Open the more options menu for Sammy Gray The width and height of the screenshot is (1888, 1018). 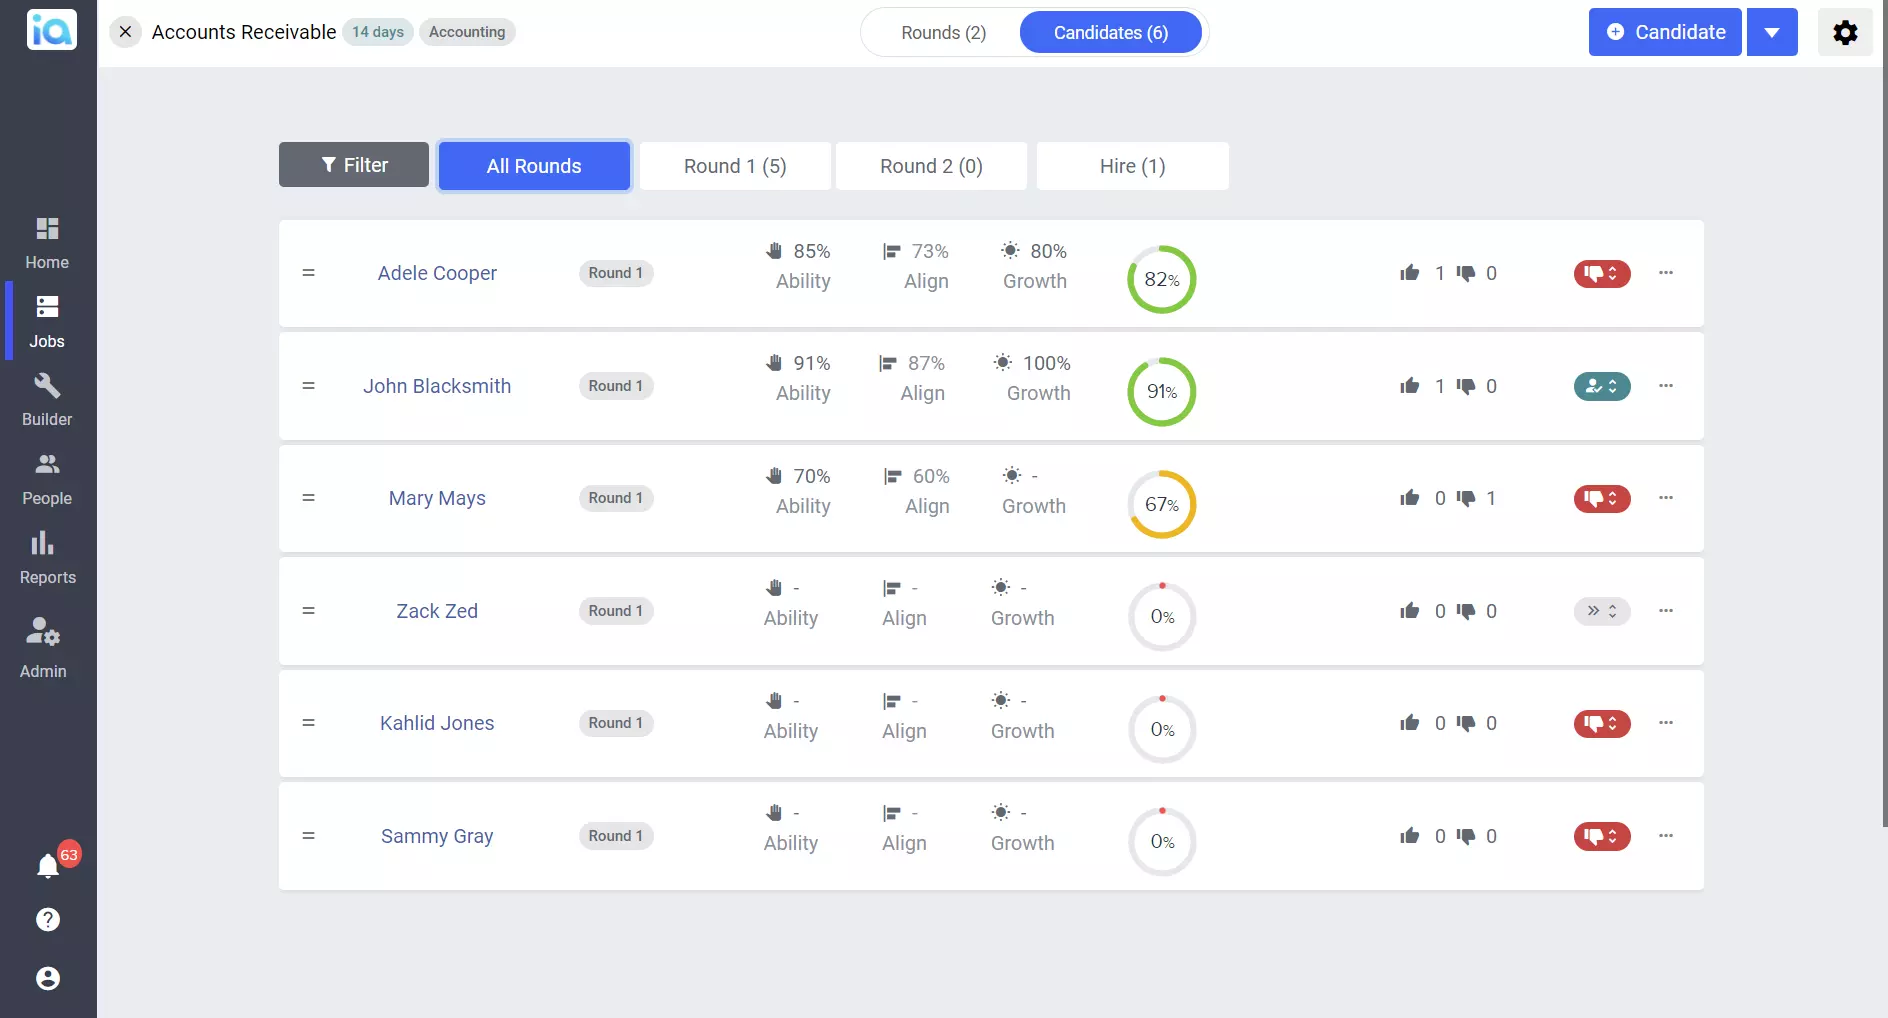1666,836
